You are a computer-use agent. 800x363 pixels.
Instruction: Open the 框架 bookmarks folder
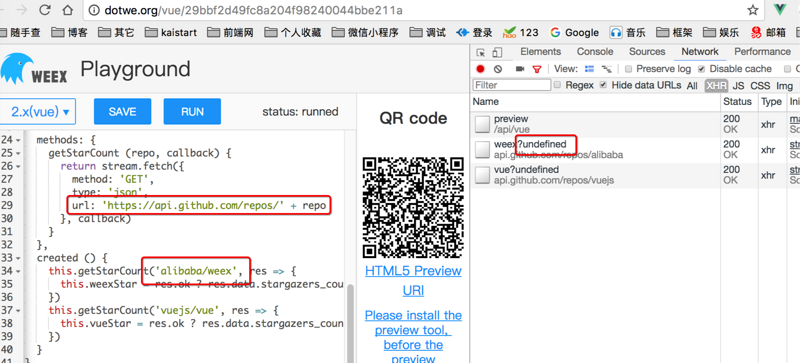click(674, 33)
